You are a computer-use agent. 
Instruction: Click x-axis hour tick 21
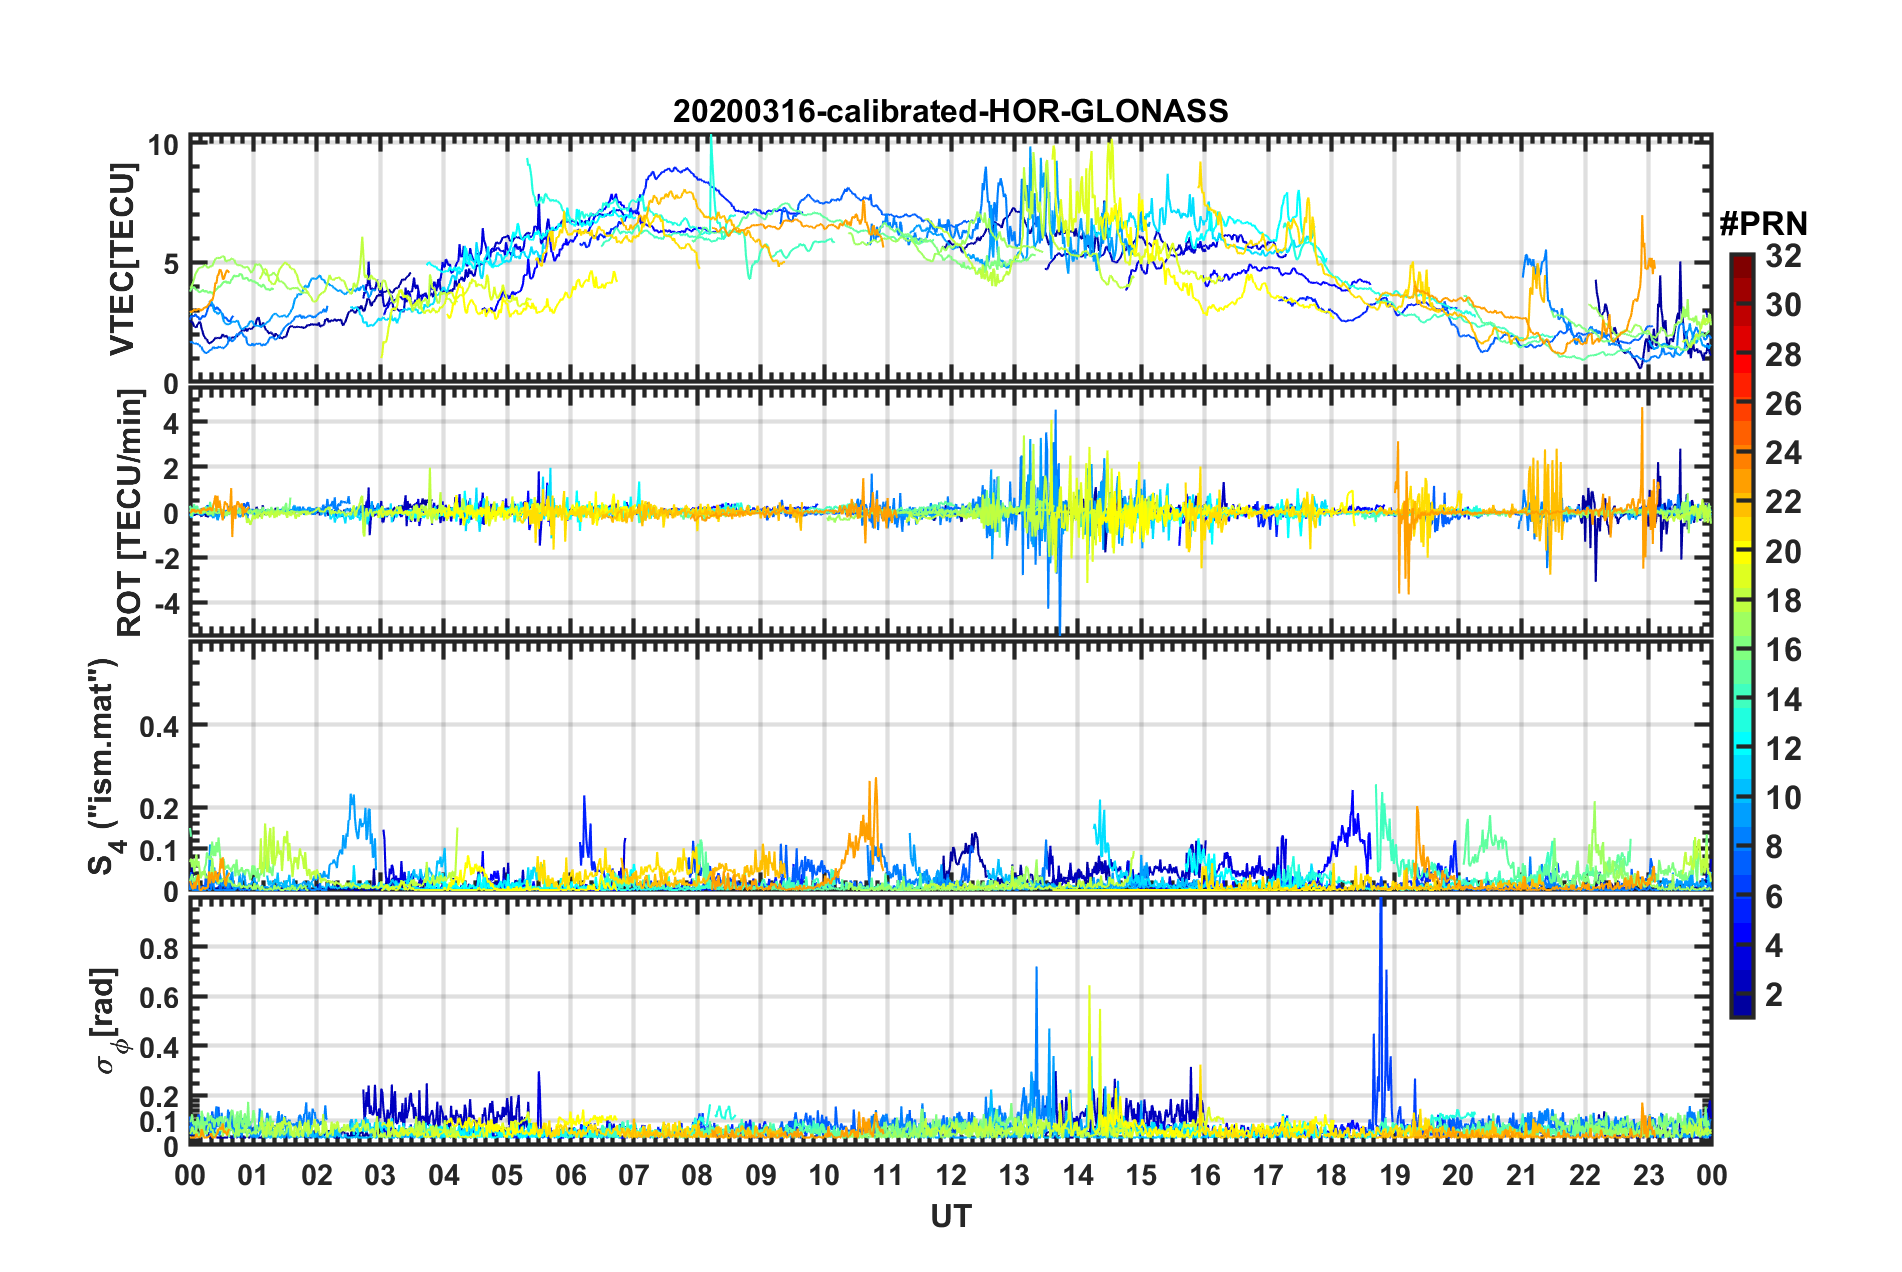(1522, 1175)
